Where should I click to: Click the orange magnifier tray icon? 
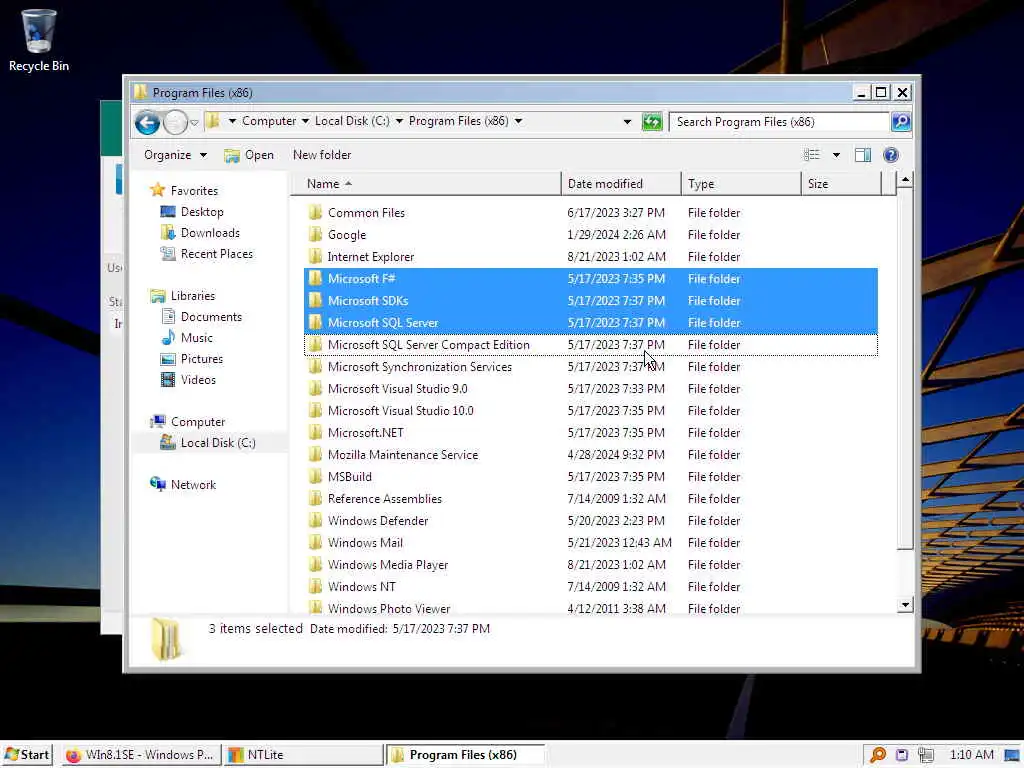(x=878, y=755)
